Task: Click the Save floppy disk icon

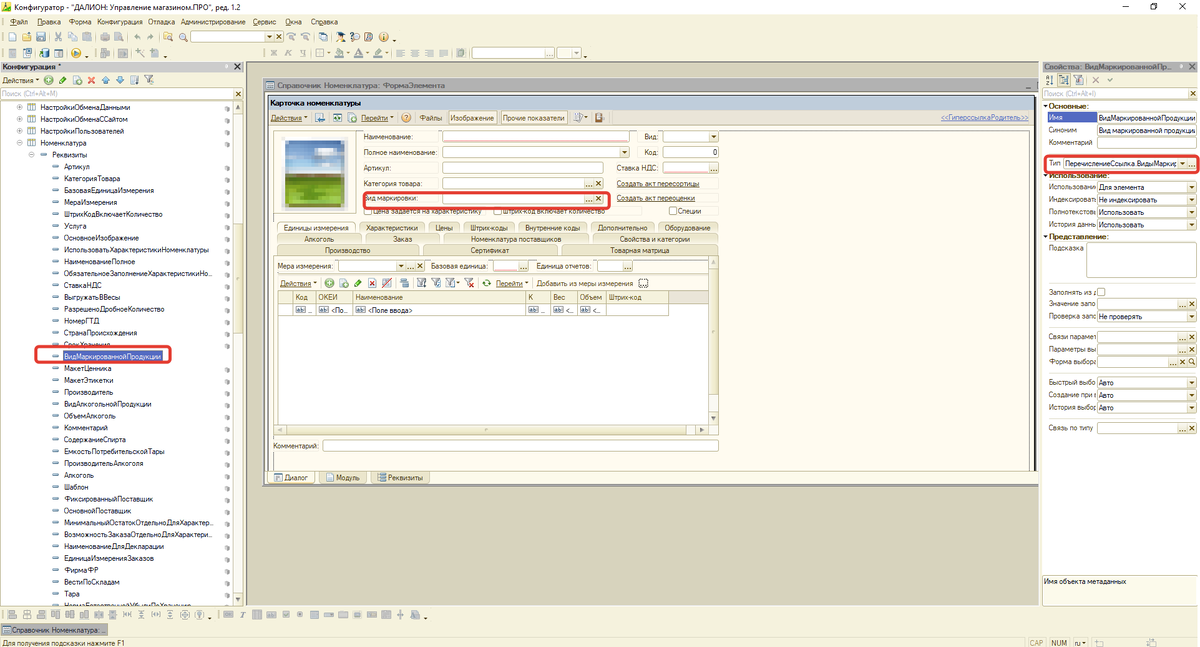Action: [x=41, y=36]
